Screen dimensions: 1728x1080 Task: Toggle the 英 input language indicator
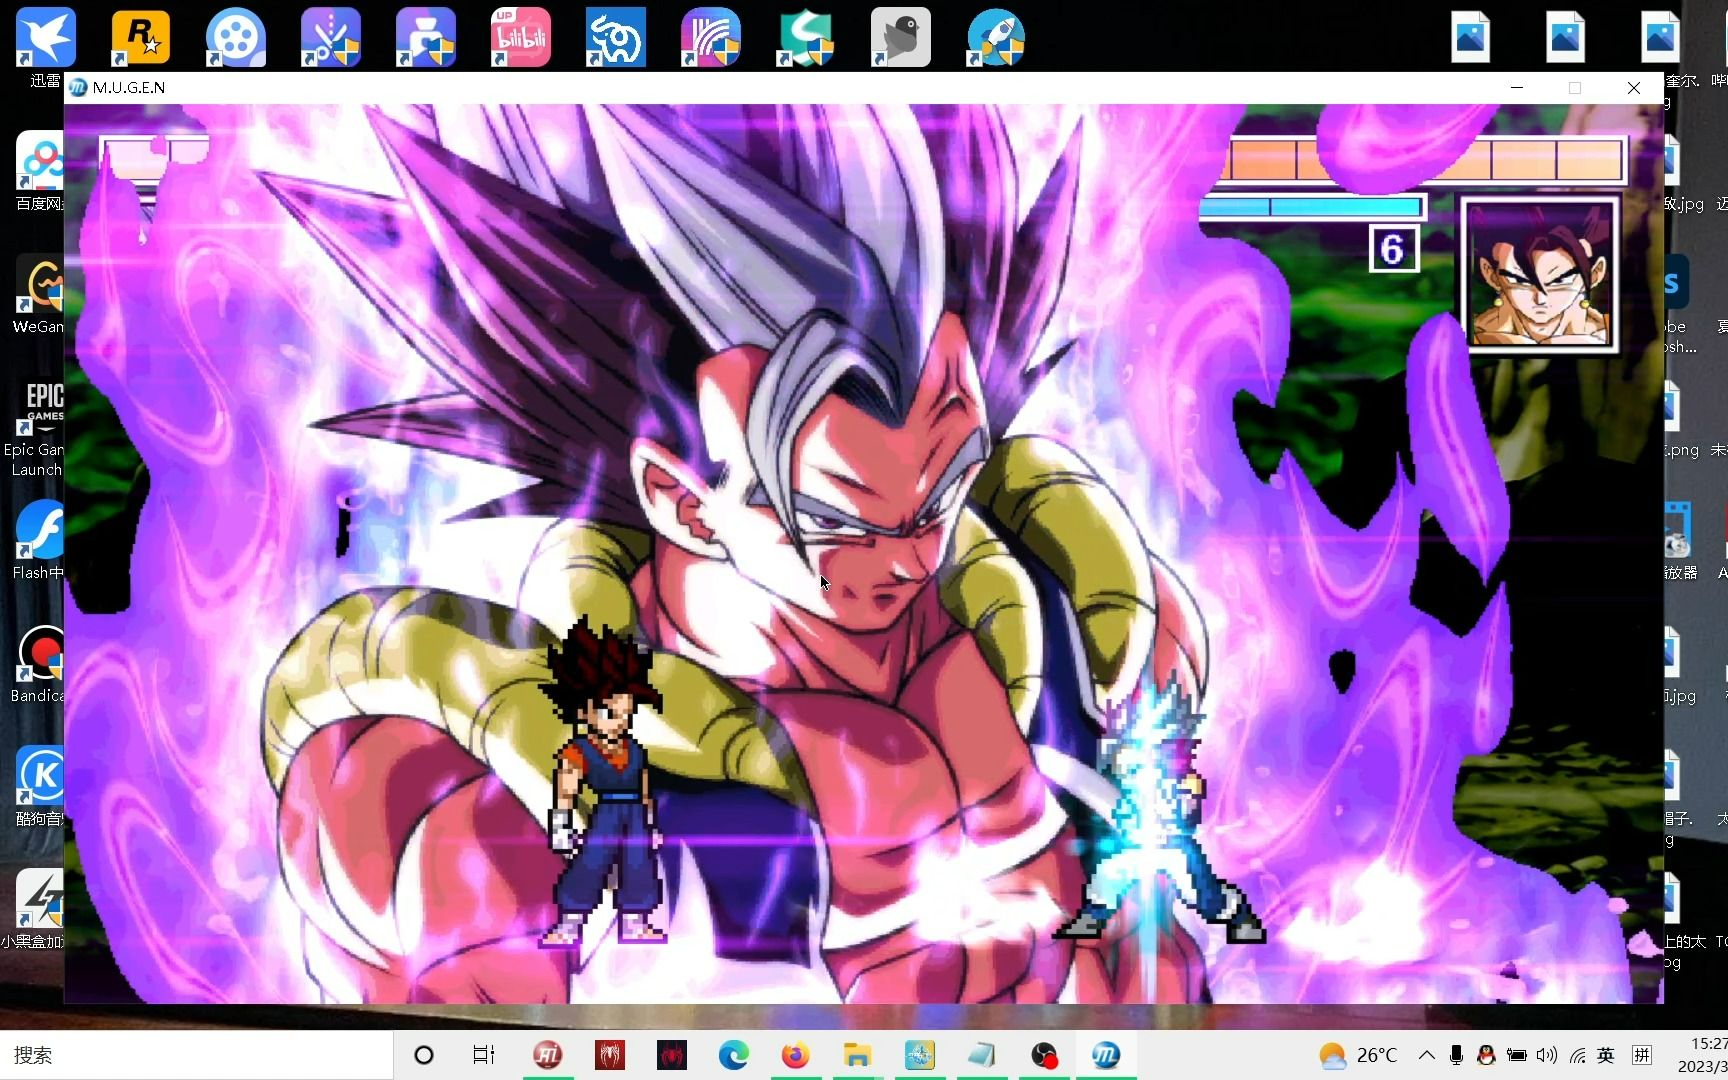point(1606,1055)
